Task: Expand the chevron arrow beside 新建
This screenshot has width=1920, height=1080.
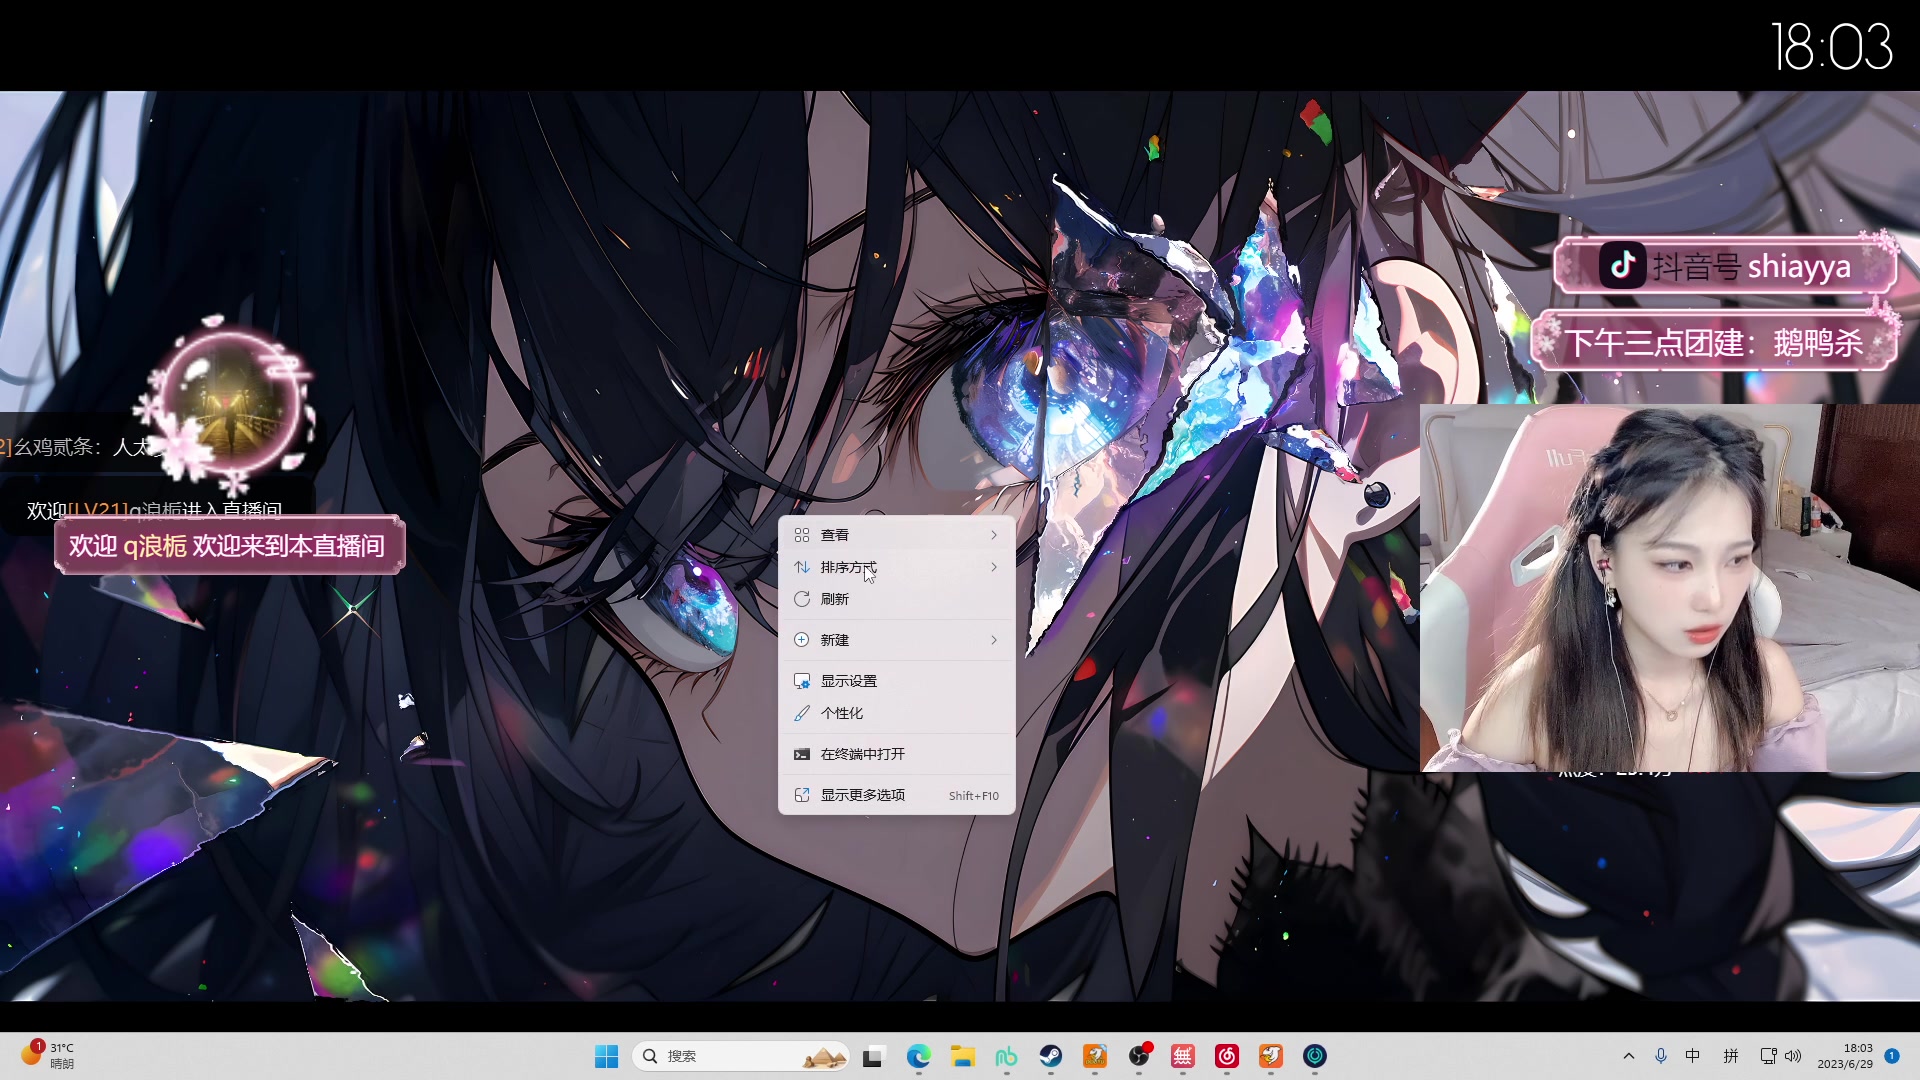Action: 994,640
